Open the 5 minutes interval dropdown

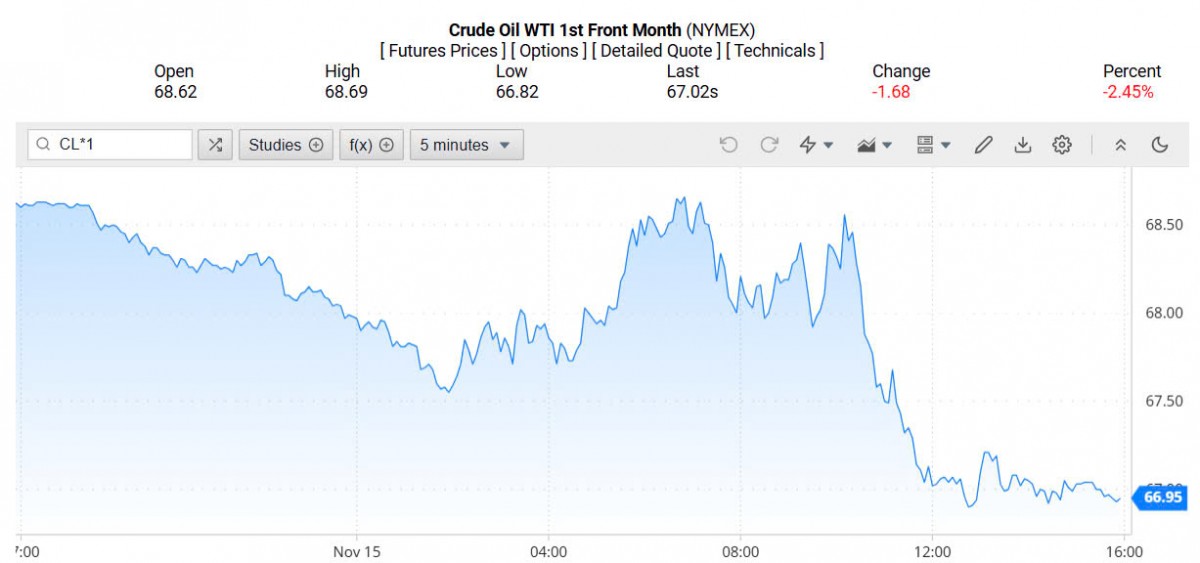point(466,145)
